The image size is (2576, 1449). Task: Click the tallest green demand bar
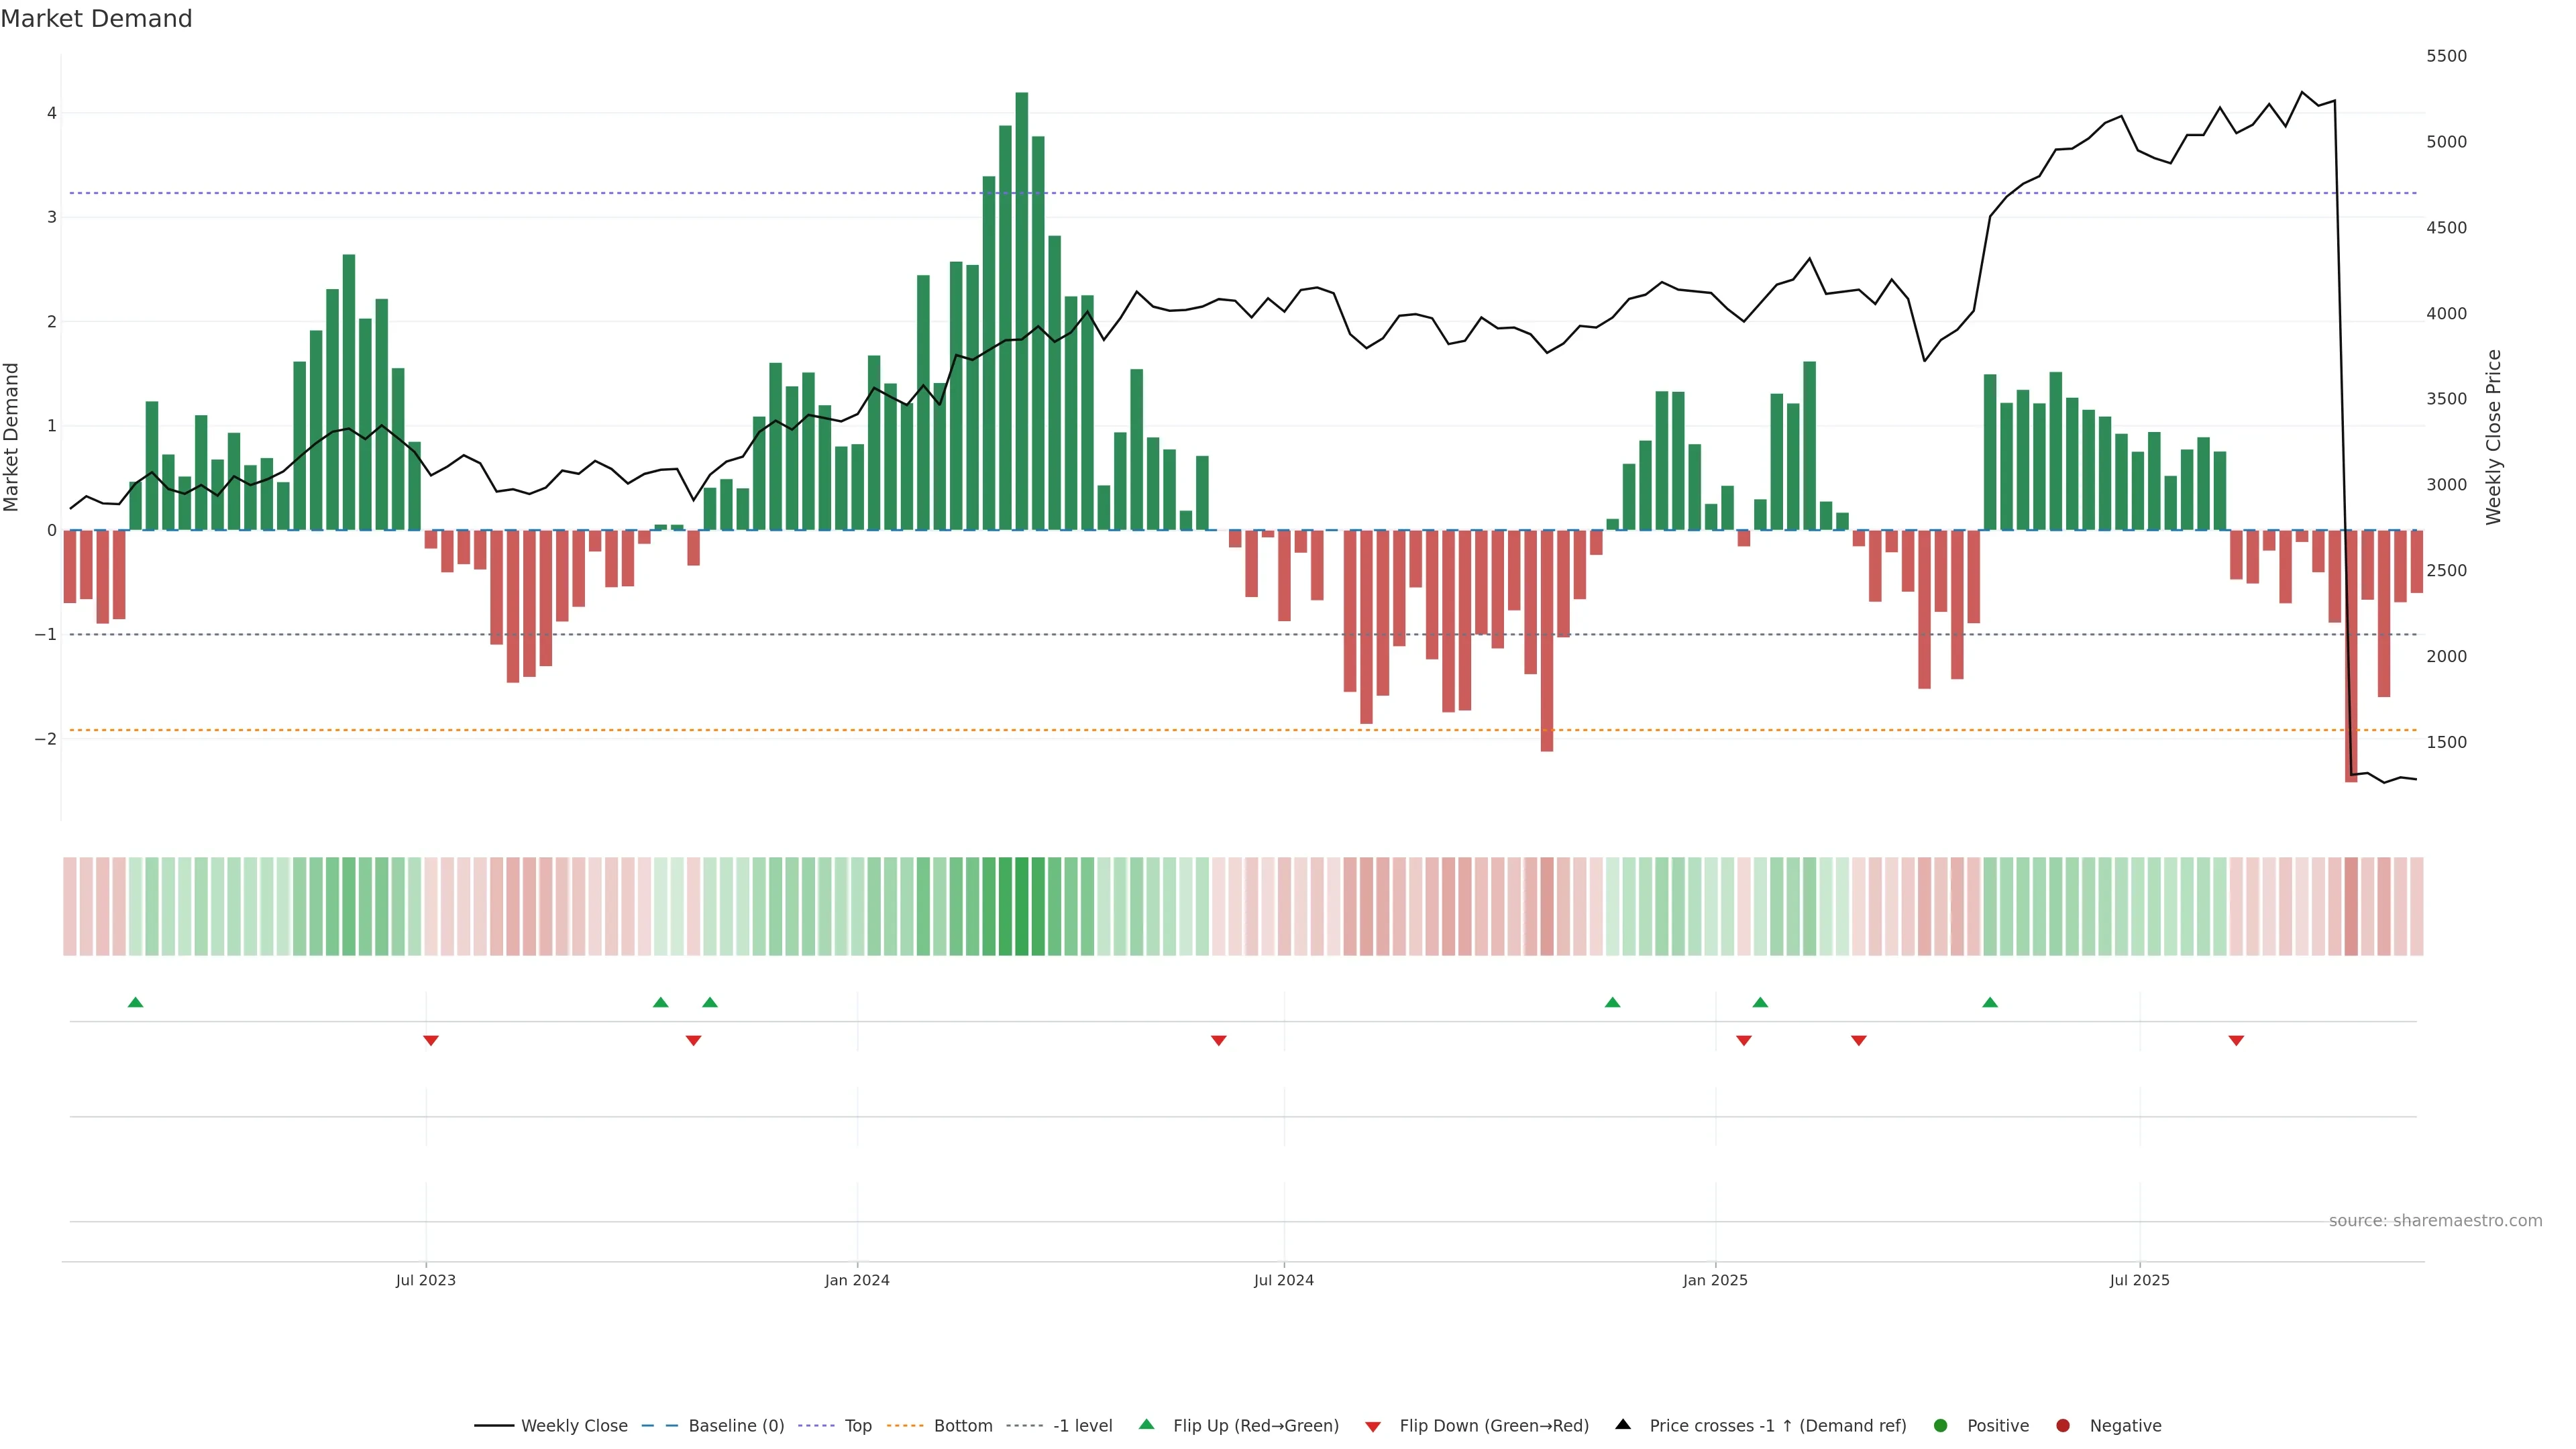pyautogui.click(x=1021, y=310)
